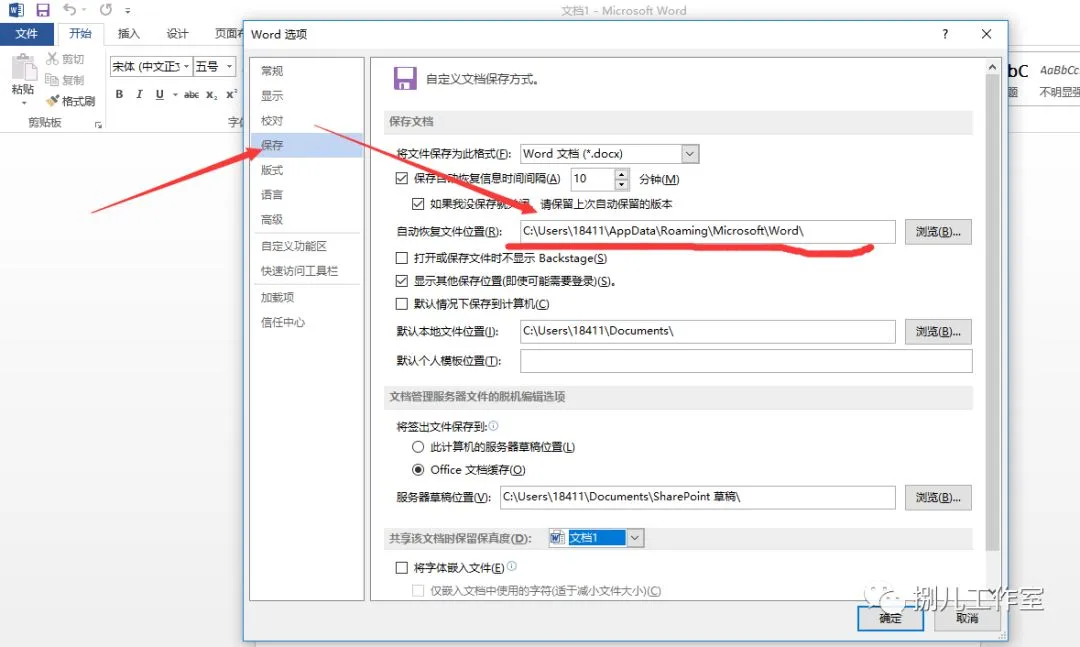
Task: Click Browse button for AutoRecover file location
Action: 938,232
